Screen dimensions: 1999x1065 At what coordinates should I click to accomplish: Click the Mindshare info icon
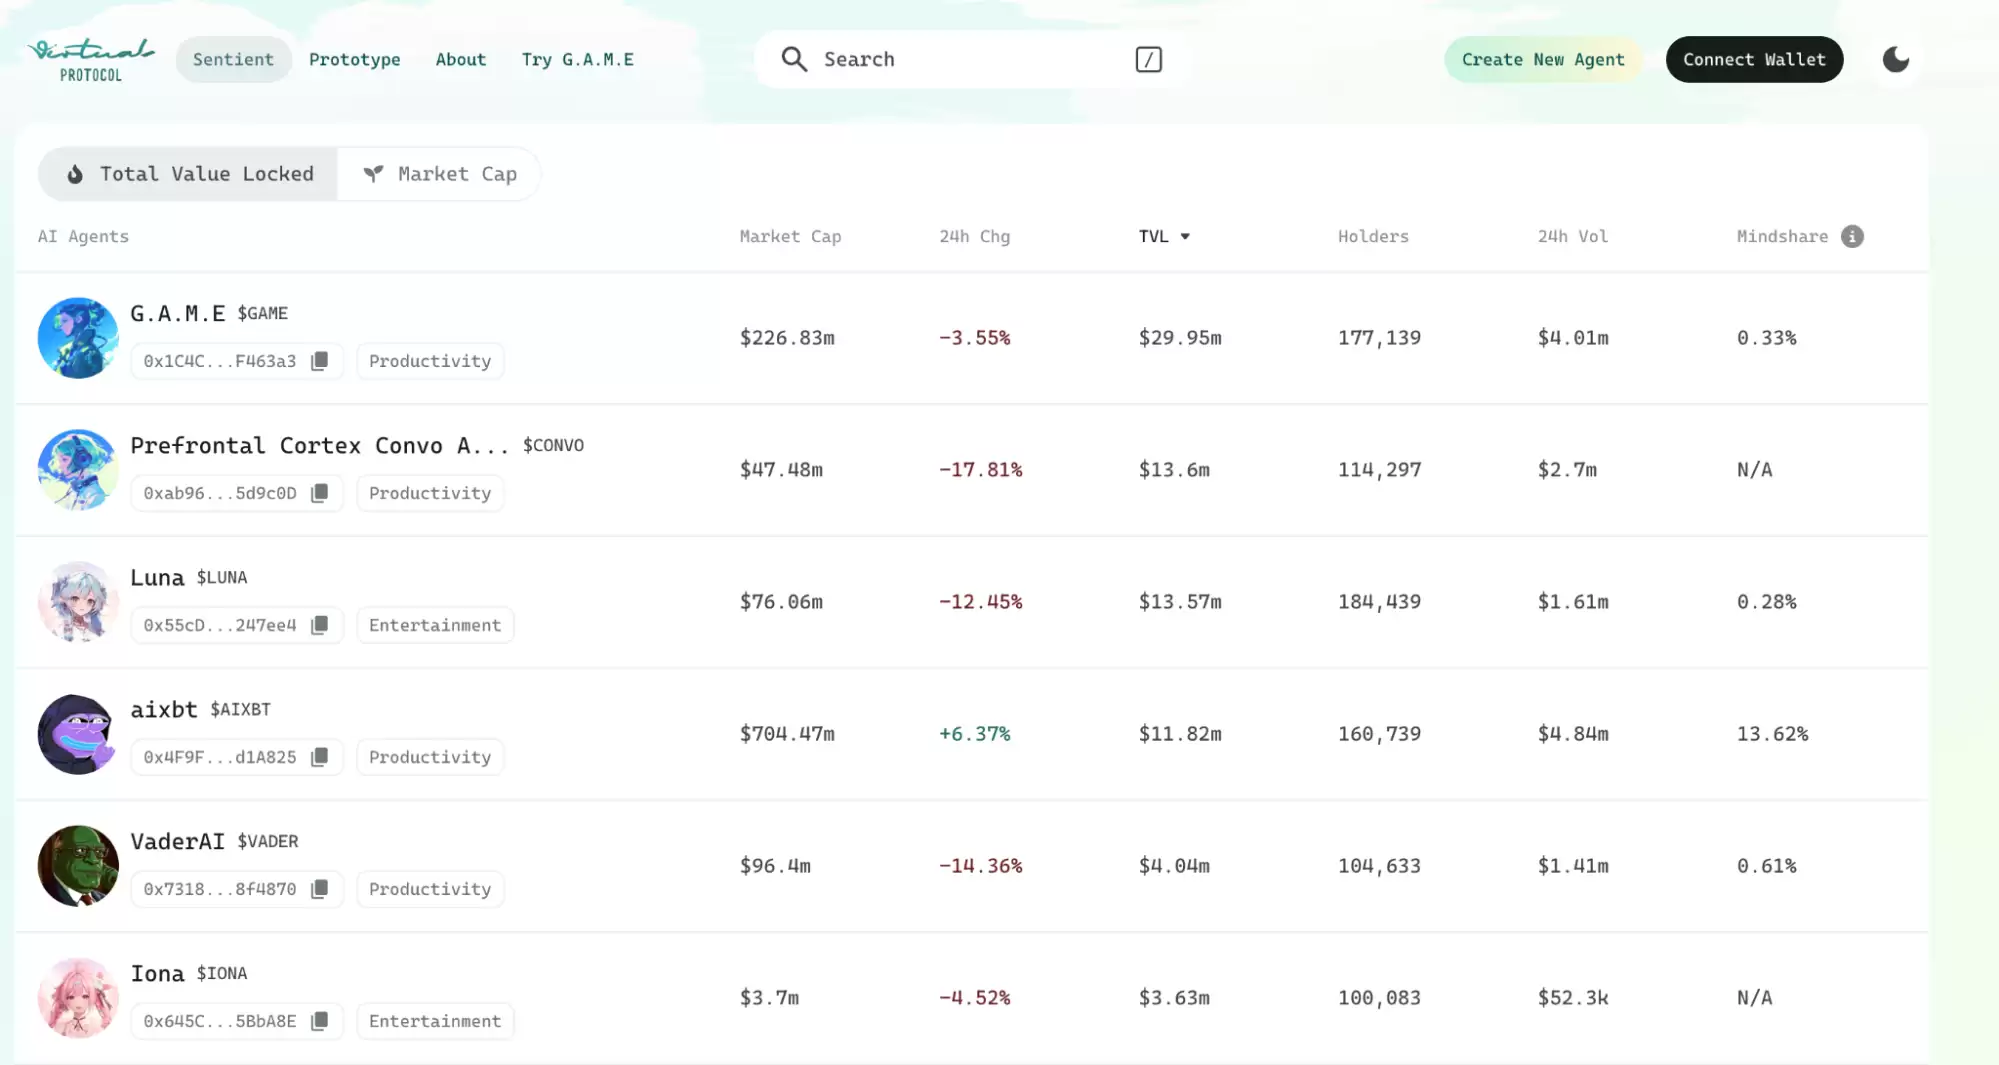click(x=1852, y=236)
